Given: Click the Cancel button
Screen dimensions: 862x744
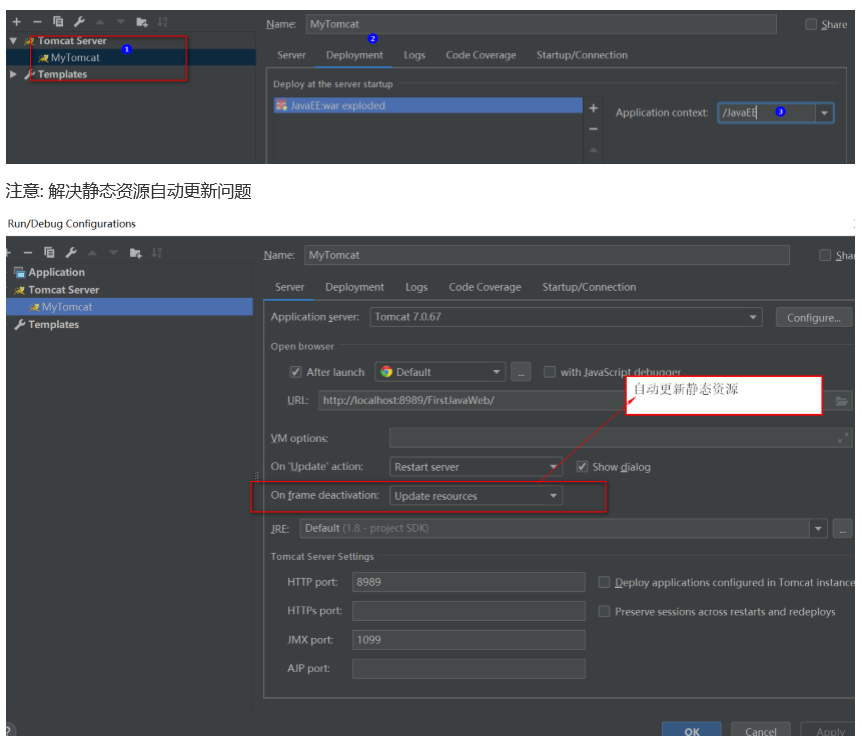Looking at the screenshot, I should pyautogui.click(x=761, y=730).
